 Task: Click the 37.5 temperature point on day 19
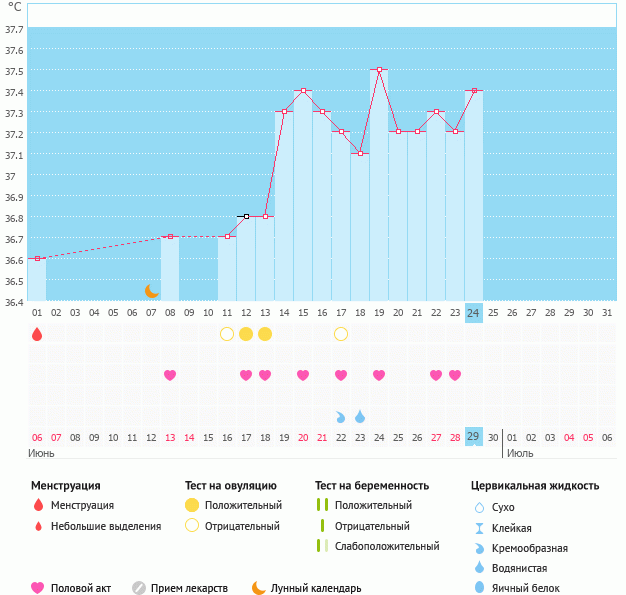[379, 70]
